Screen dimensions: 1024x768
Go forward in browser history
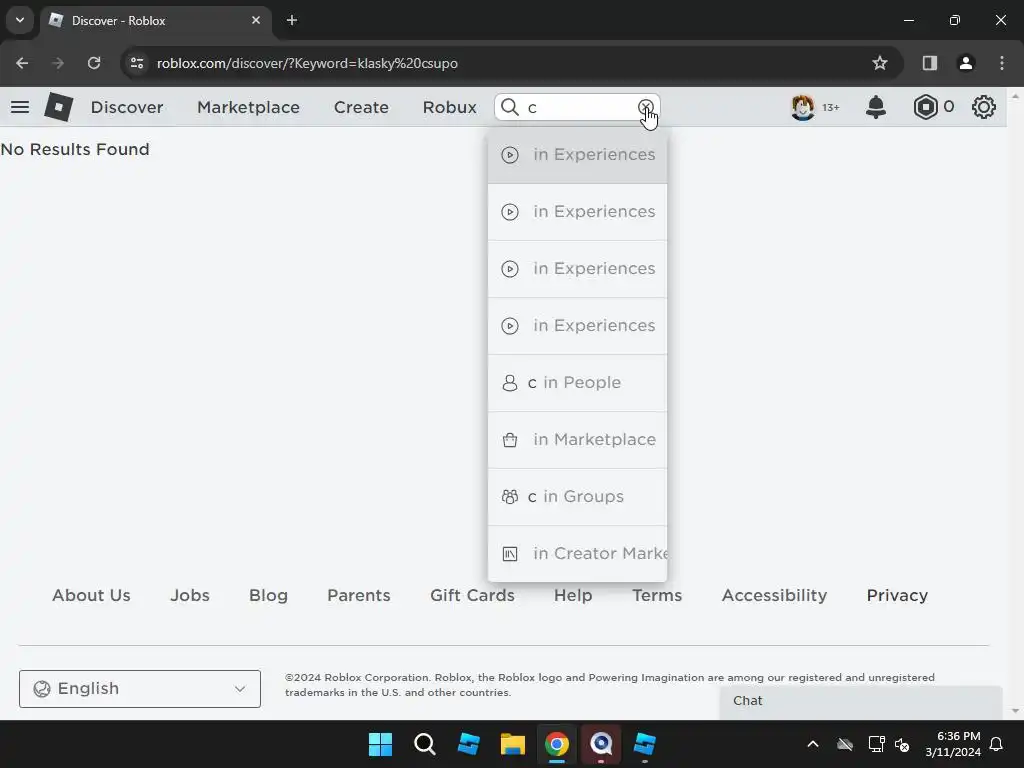coord(58,63)
